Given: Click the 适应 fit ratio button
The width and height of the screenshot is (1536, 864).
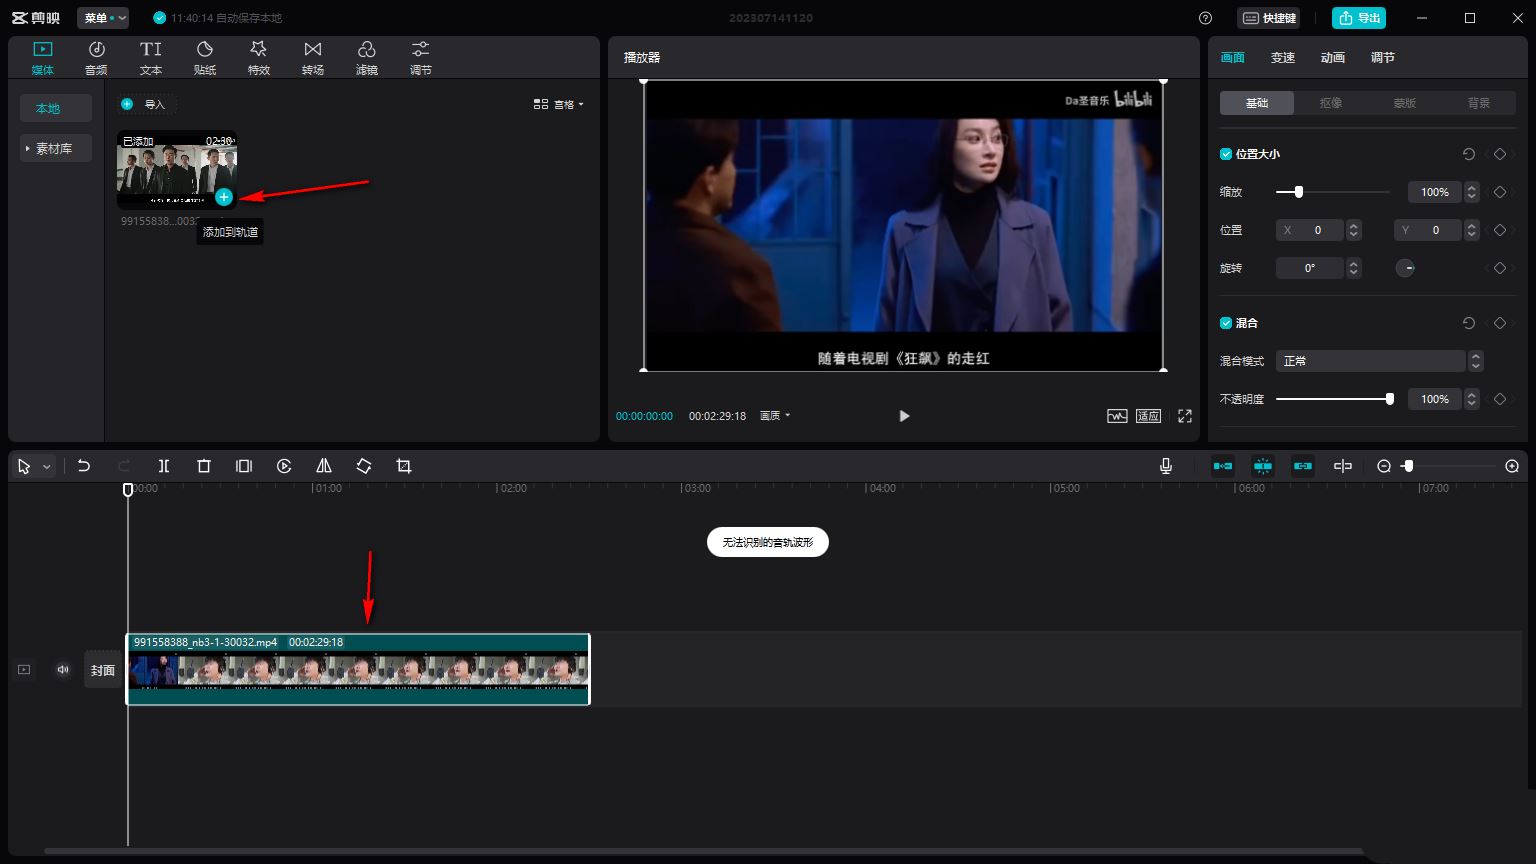Looking at the screenshot, I should (1148, 416).
